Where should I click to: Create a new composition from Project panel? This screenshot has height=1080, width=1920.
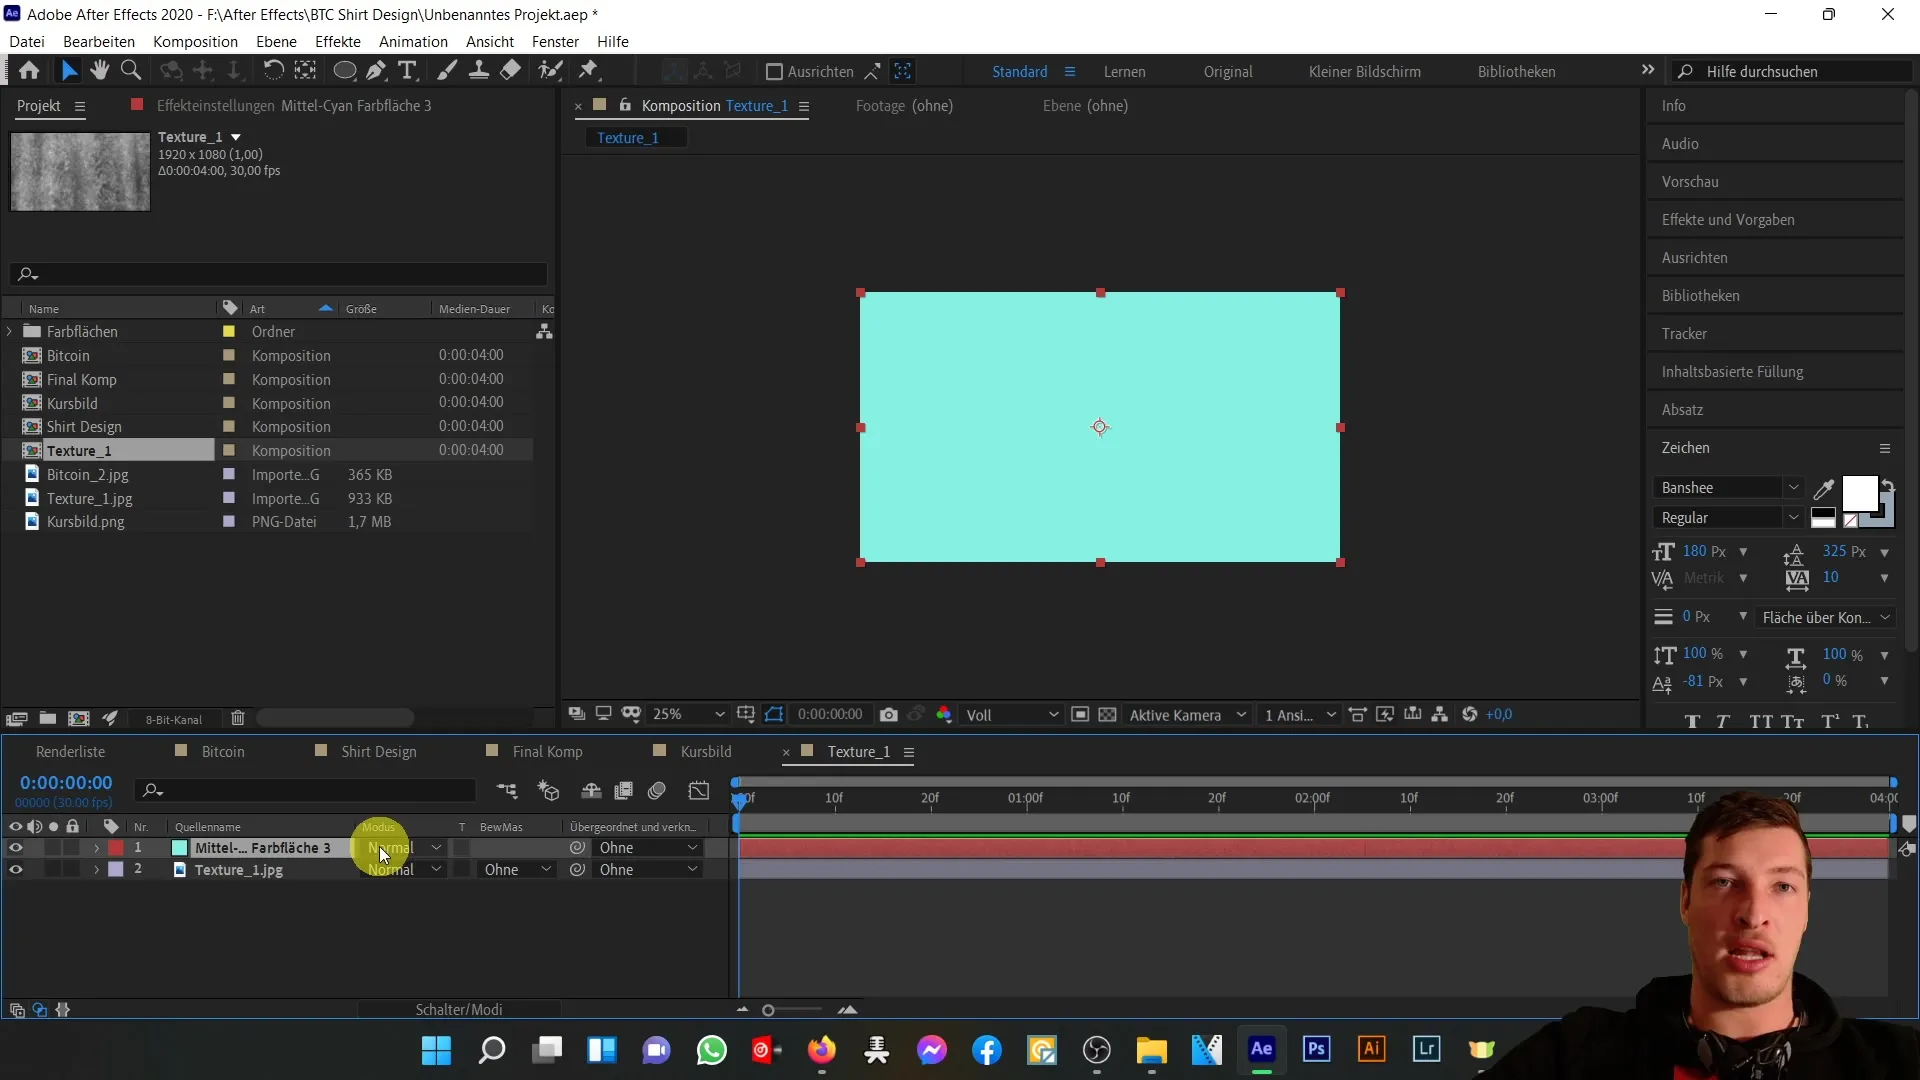point(79,718)
